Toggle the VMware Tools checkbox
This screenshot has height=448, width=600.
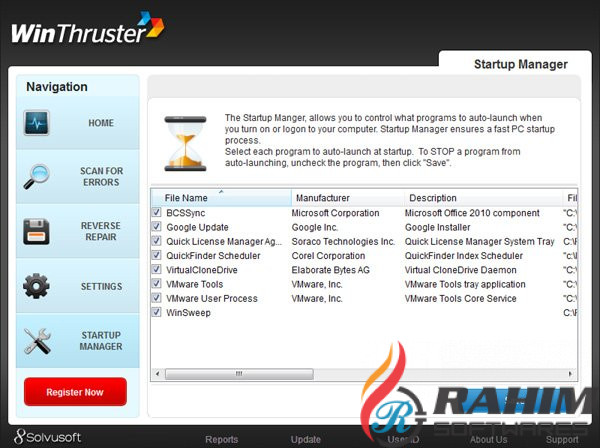tap(157, 283)
